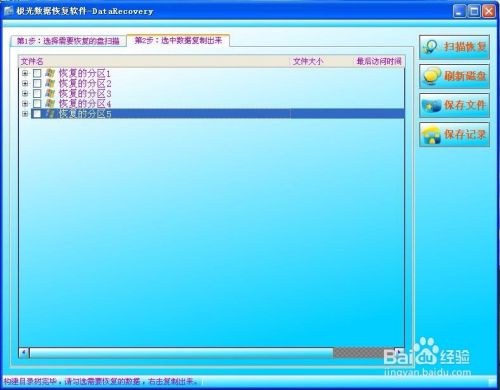Select the highlighted 恢复的分区5 row text
The image size is (500, 390).
point(85,114)
